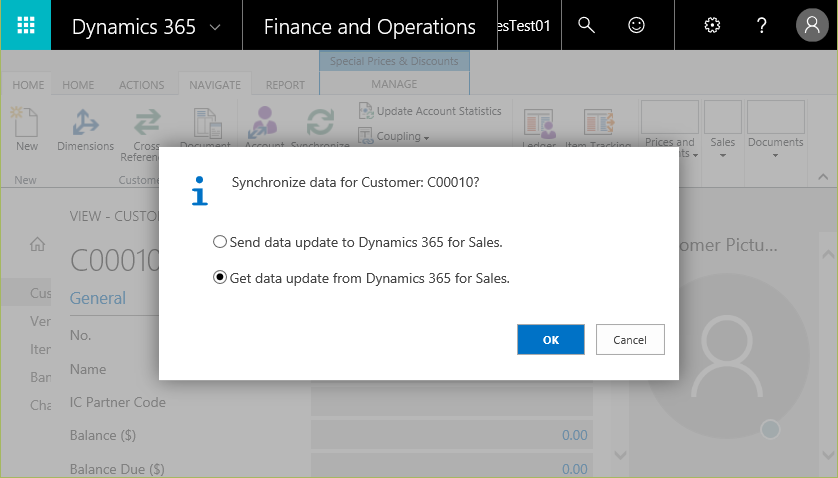Click the Cancel button

630,340
